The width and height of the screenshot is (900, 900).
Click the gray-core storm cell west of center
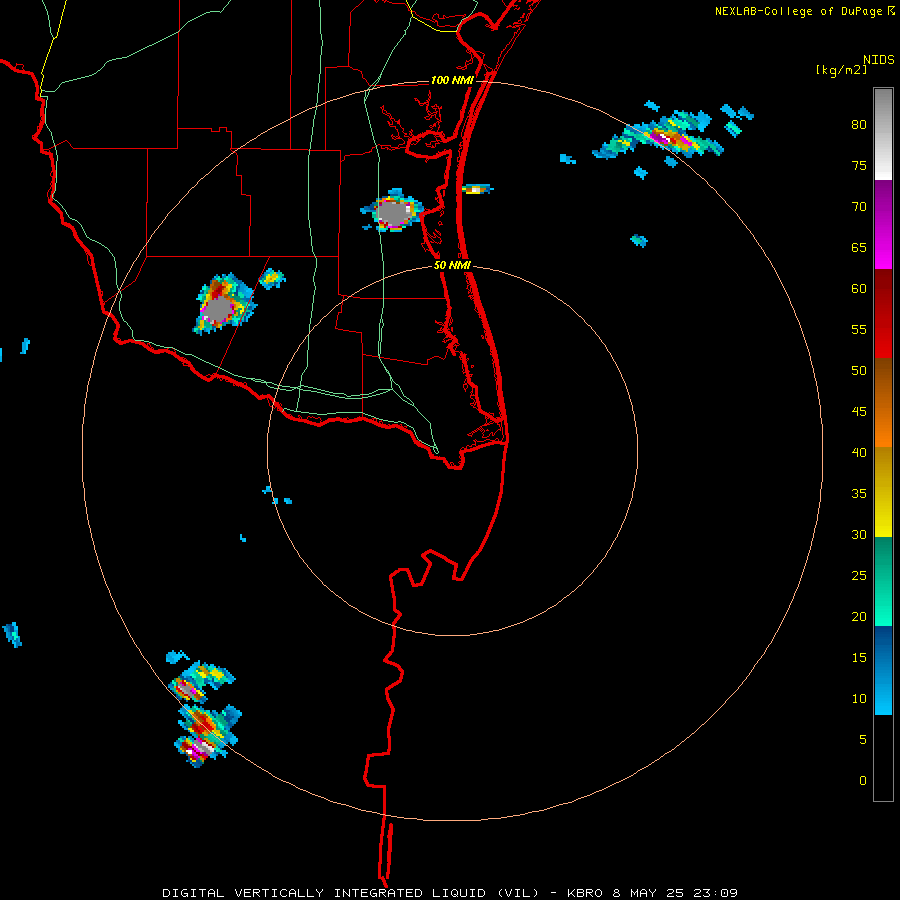pyautogui.click(x=224, y=304)
